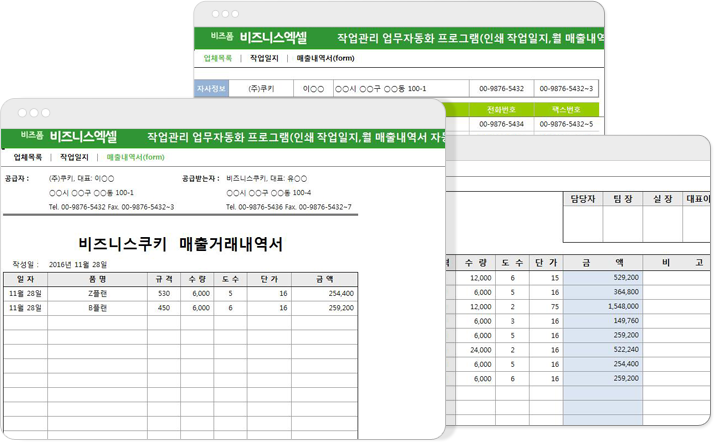This screenshot has width=714, height=442.
Task: Select the Z플랜 product cell
Action: click(97, 294)
